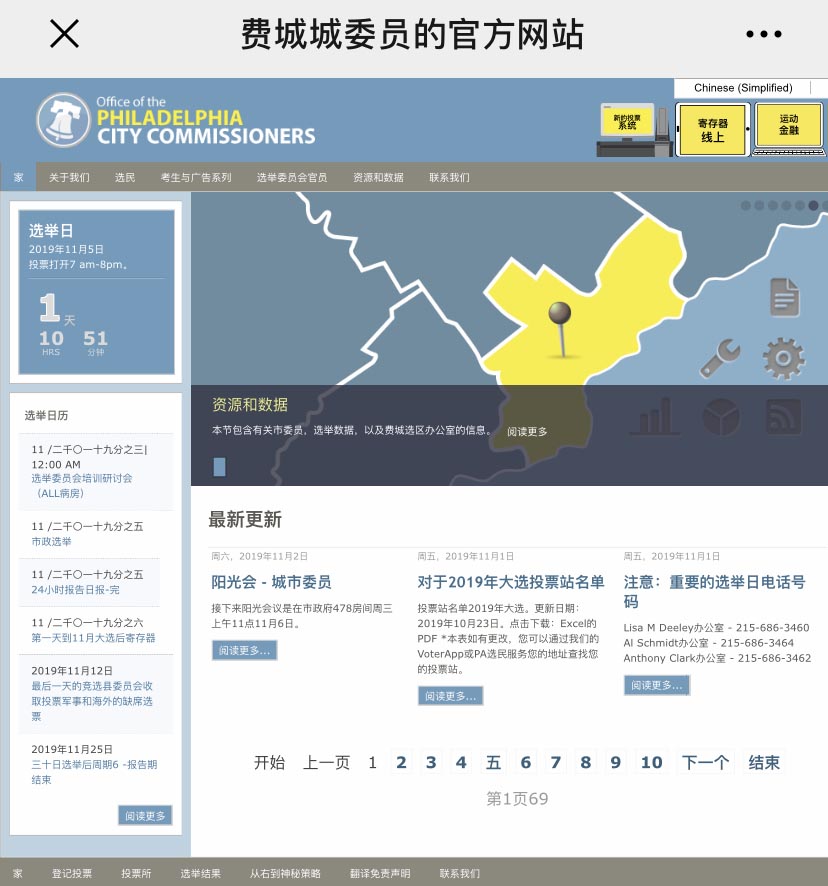This screenshot has width=828, height=886.
Task: Open the 市政选举 calendar event
Action: (51, 541)
